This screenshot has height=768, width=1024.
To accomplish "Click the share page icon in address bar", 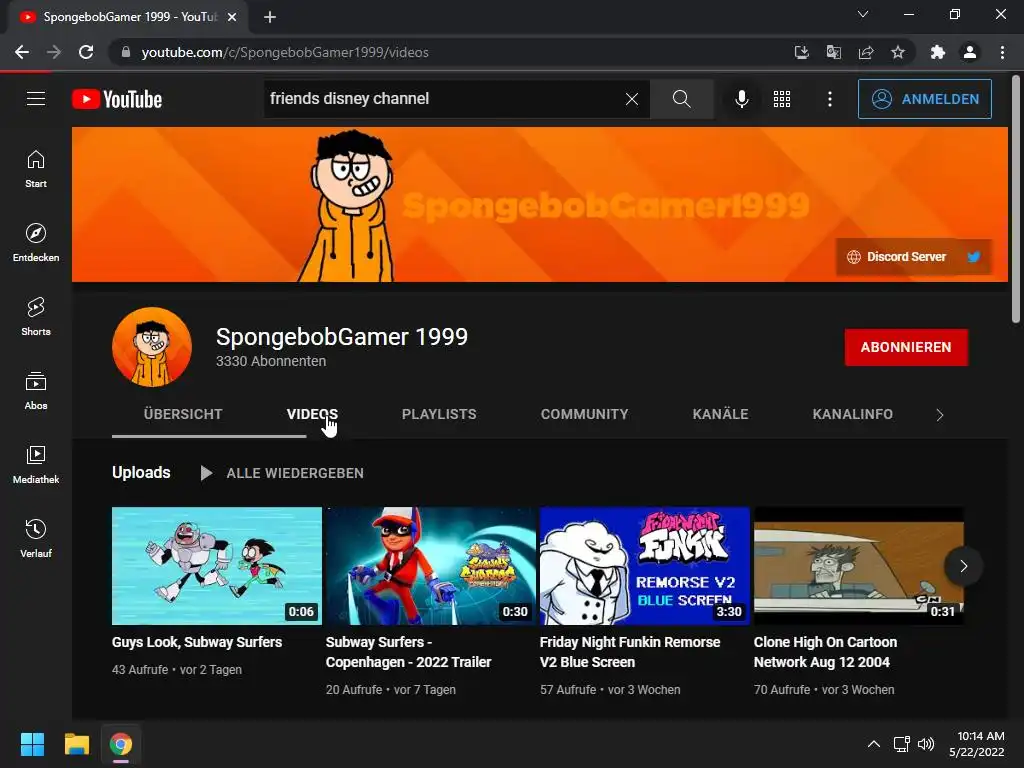I will 866,52.
